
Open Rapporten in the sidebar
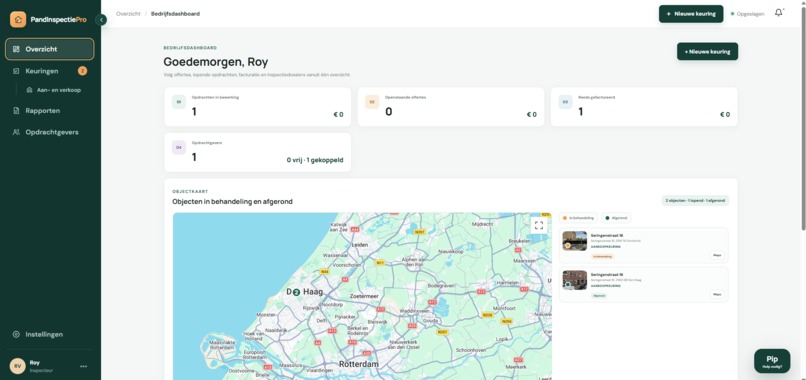[50, 111]
